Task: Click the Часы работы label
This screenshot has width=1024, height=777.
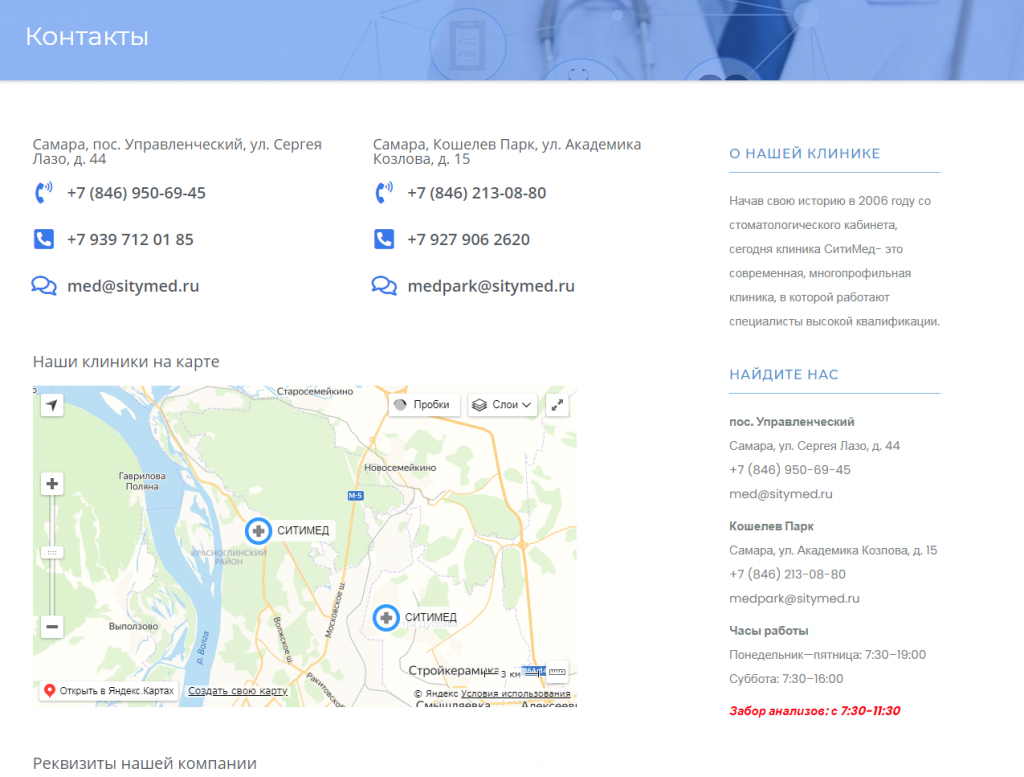Action: pos(769,631)
